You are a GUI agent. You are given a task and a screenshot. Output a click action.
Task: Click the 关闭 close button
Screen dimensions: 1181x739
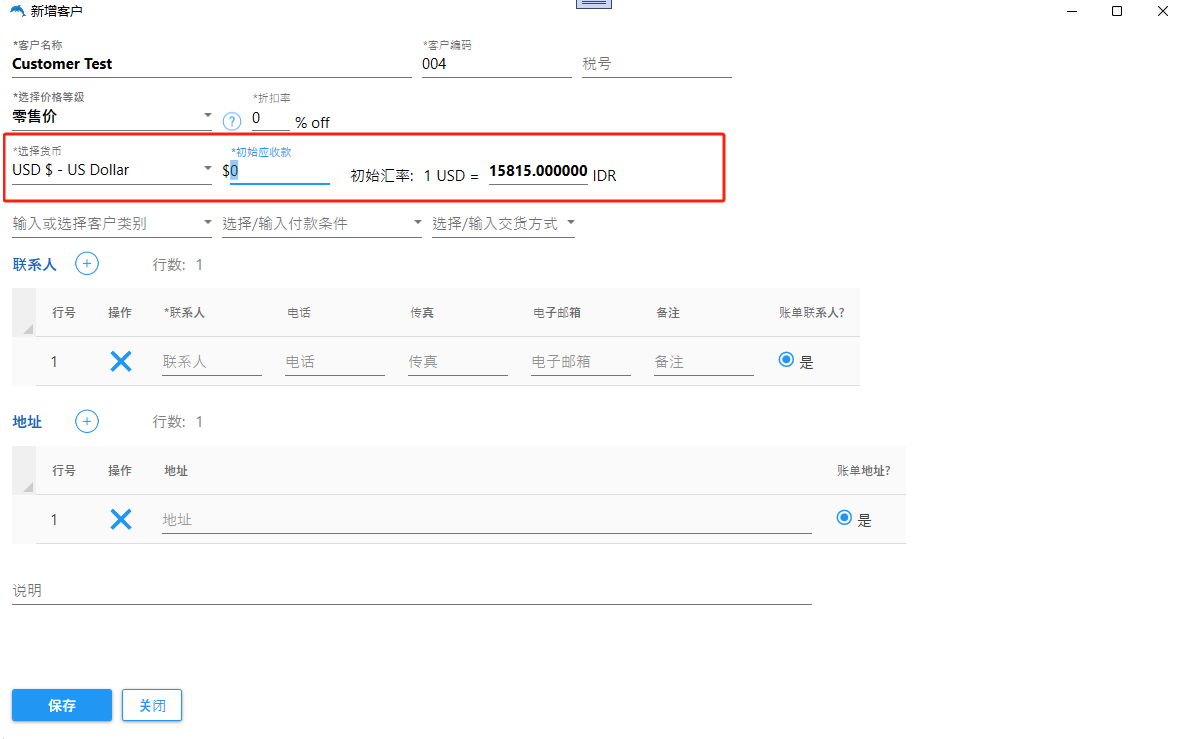pyautogui.click(x=152, y=705)
